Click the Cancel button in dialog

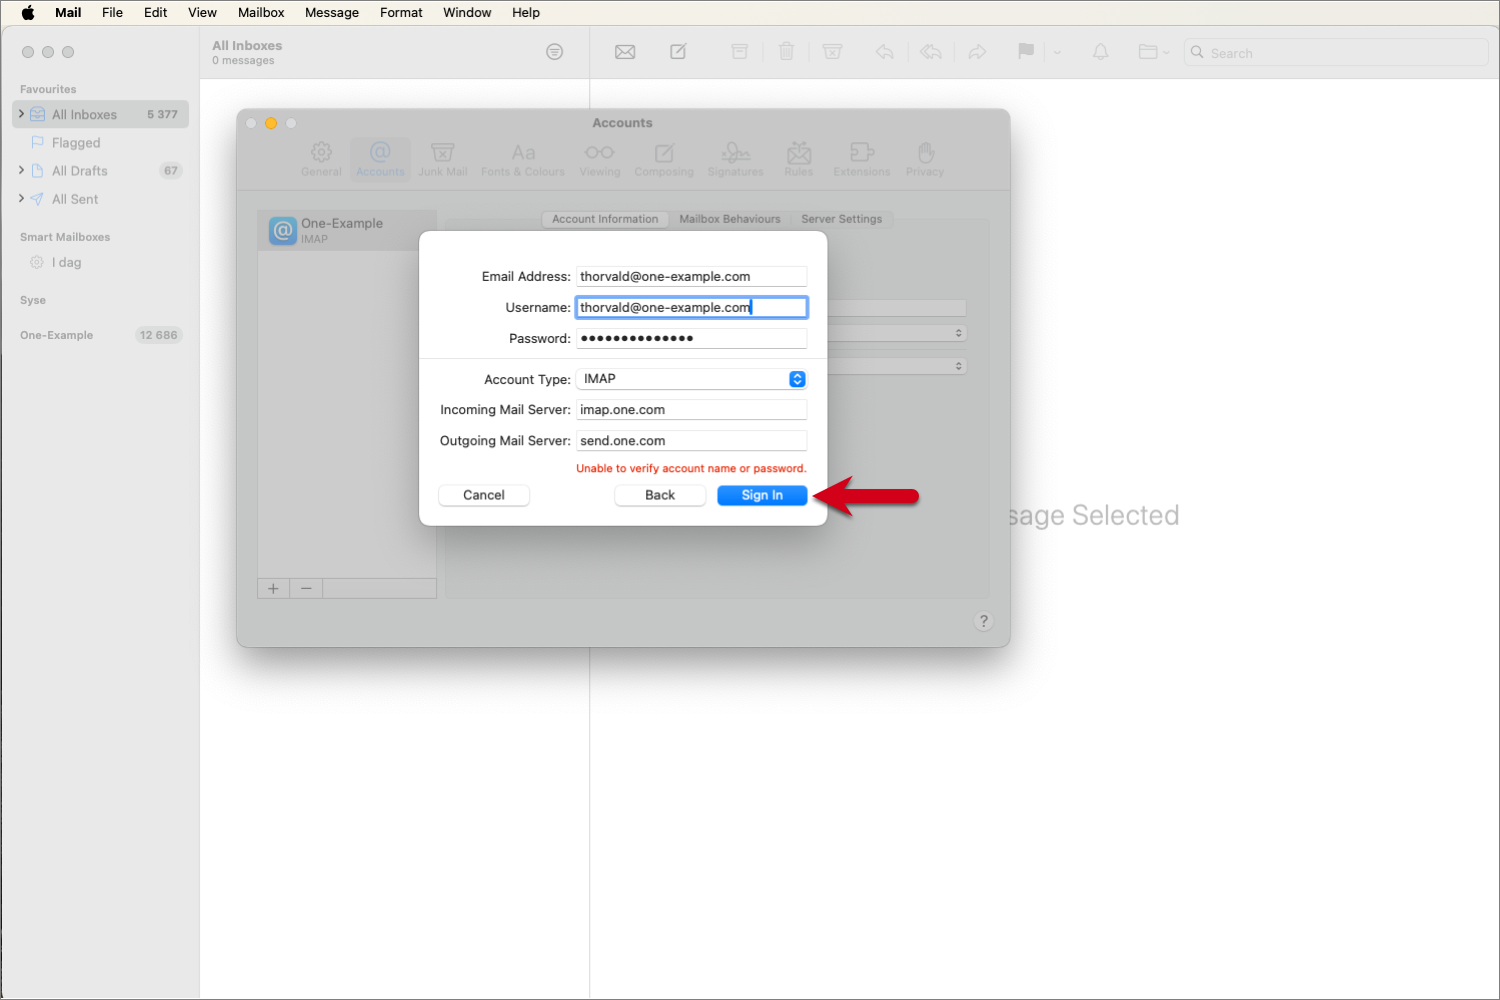[x=484, y=495]
